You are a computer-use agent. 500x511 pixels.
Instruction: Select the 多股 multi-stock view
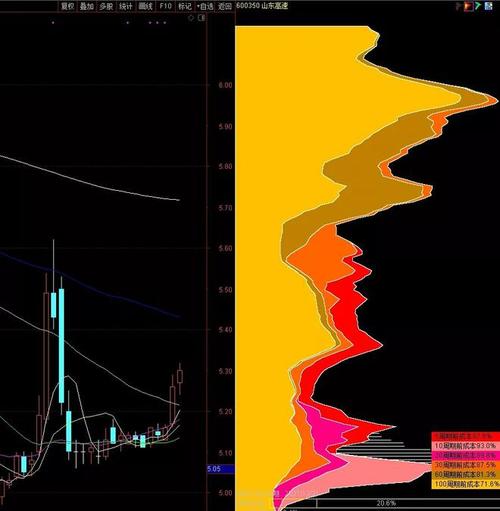point(106,6)
